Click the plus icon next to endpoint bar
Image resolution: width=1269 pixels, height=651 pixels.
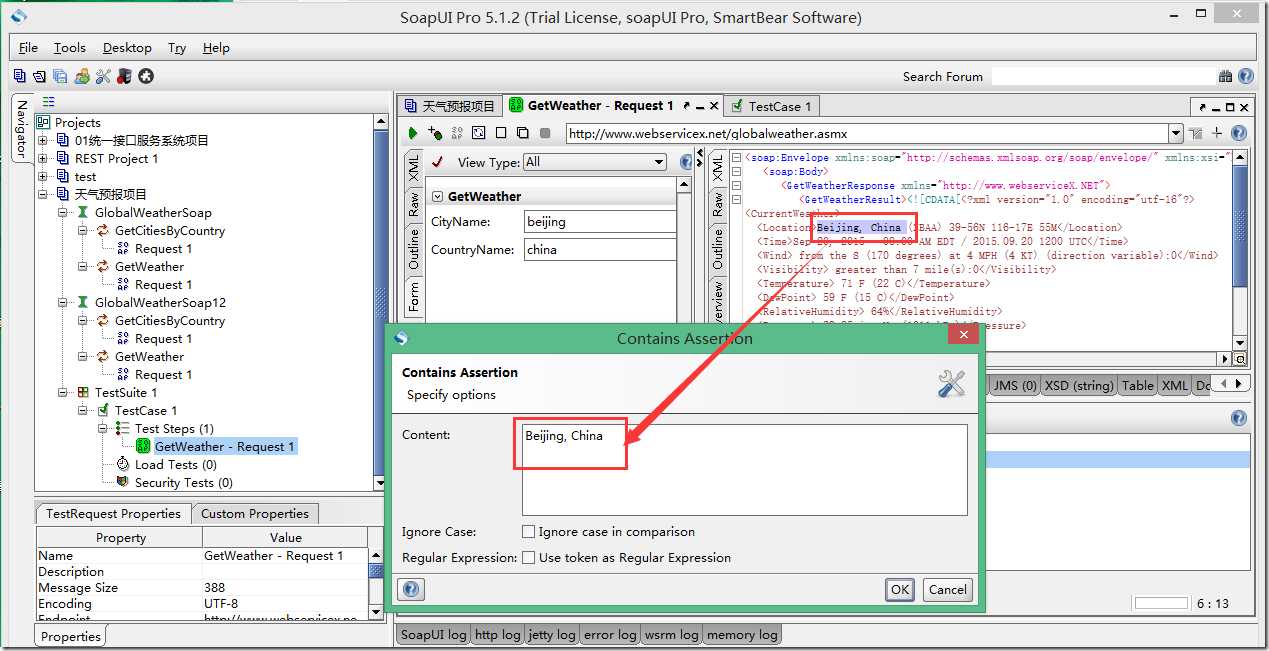click(1217, 133)
